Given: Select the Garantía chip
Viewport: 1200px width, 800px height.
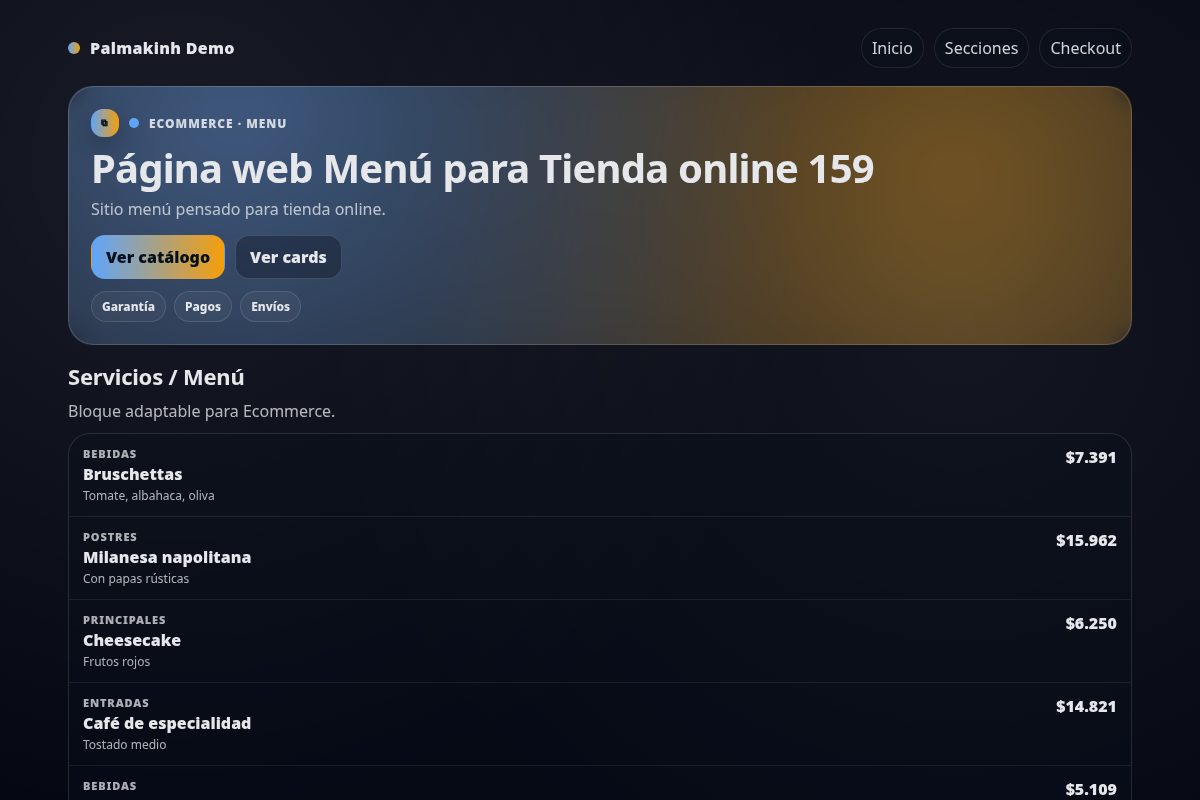Looking at the screenshot, I should click(x=128, y=306).
